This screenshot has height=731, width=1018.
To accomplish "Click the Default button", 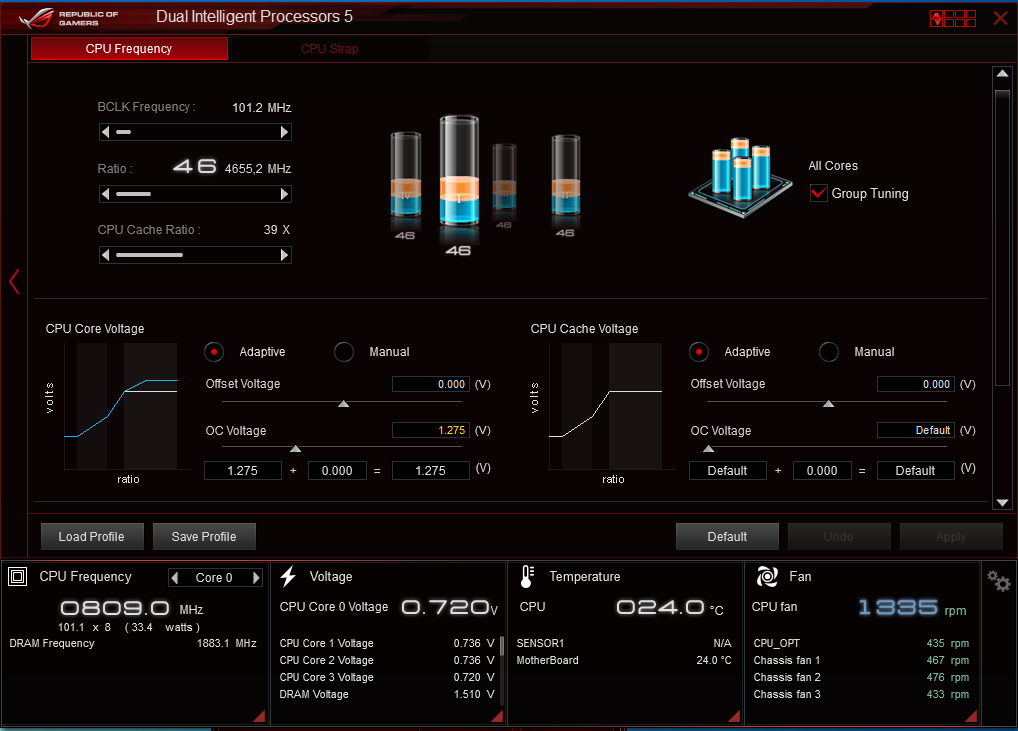I will (727, 537).
